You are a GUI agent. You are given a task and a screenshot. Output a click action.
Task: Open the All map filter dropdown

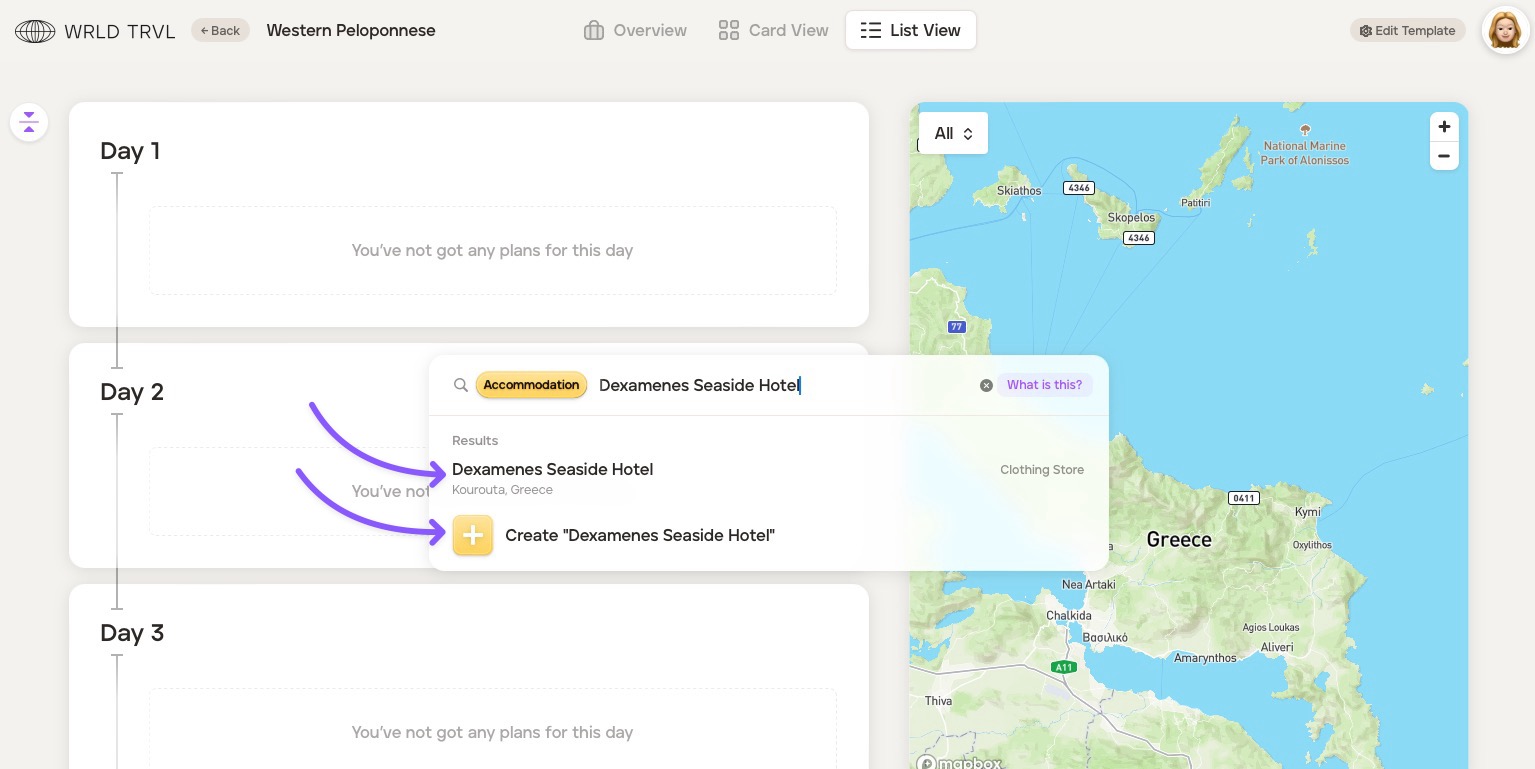click(953, 133)
